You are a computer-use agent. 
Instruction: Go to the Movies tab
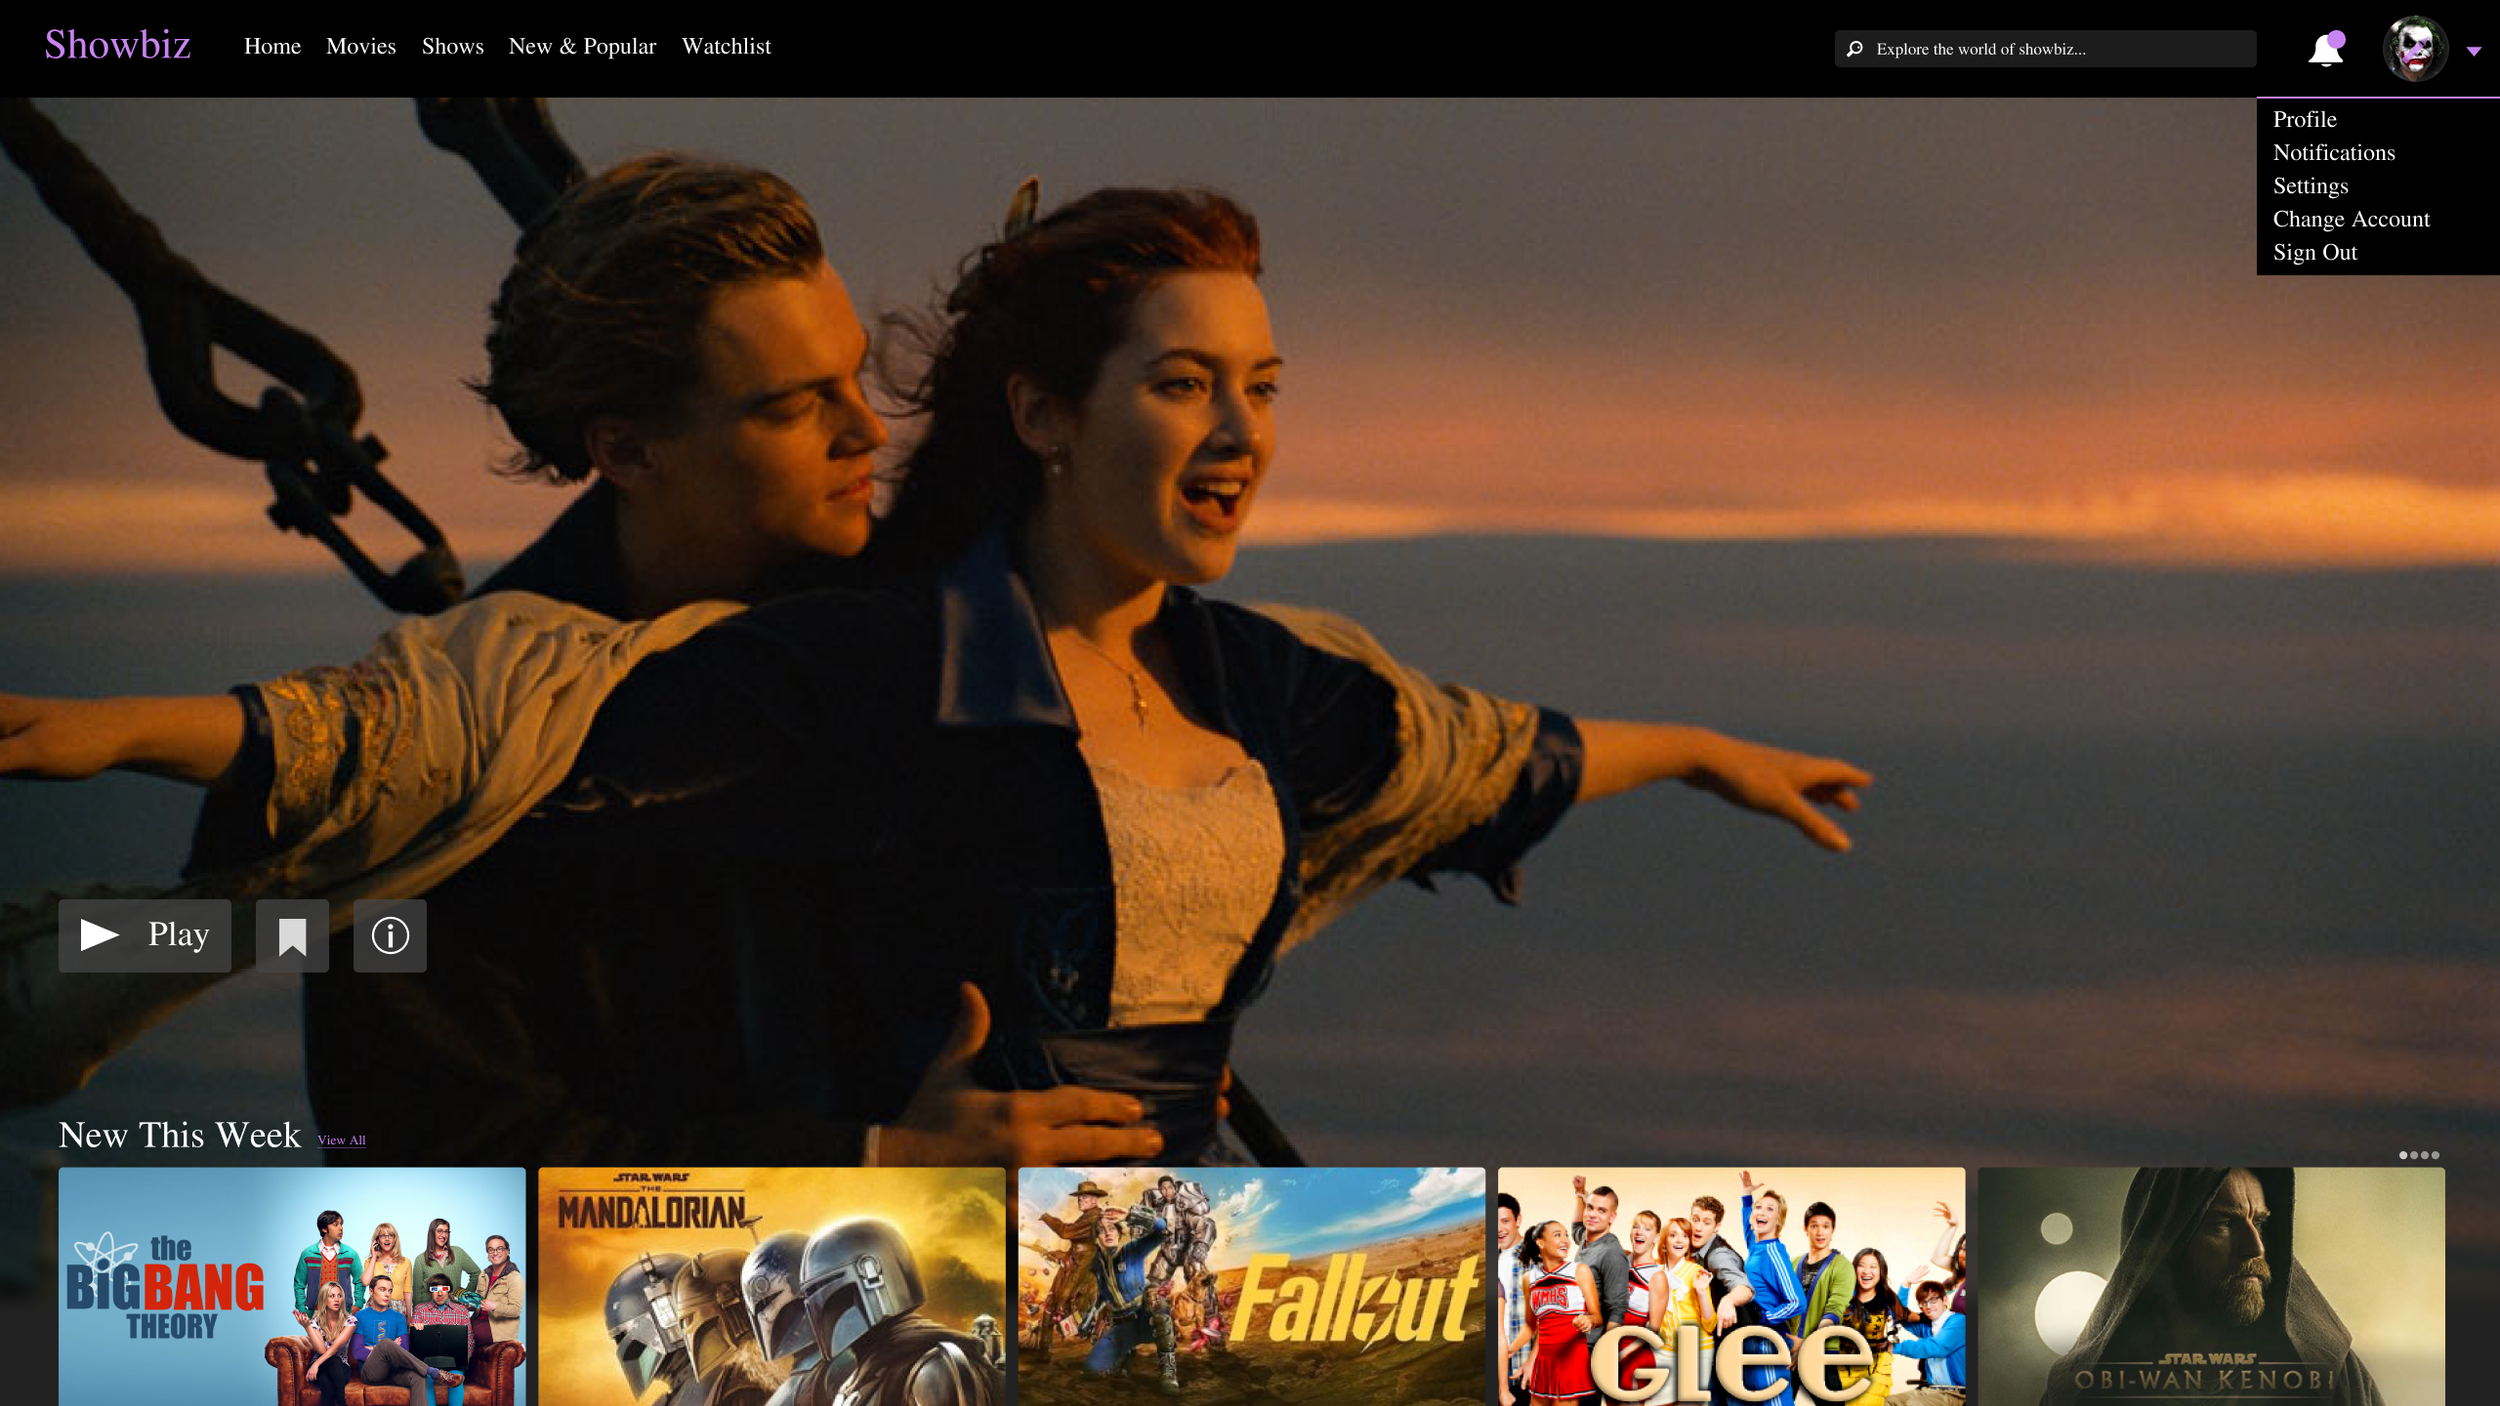361,46
